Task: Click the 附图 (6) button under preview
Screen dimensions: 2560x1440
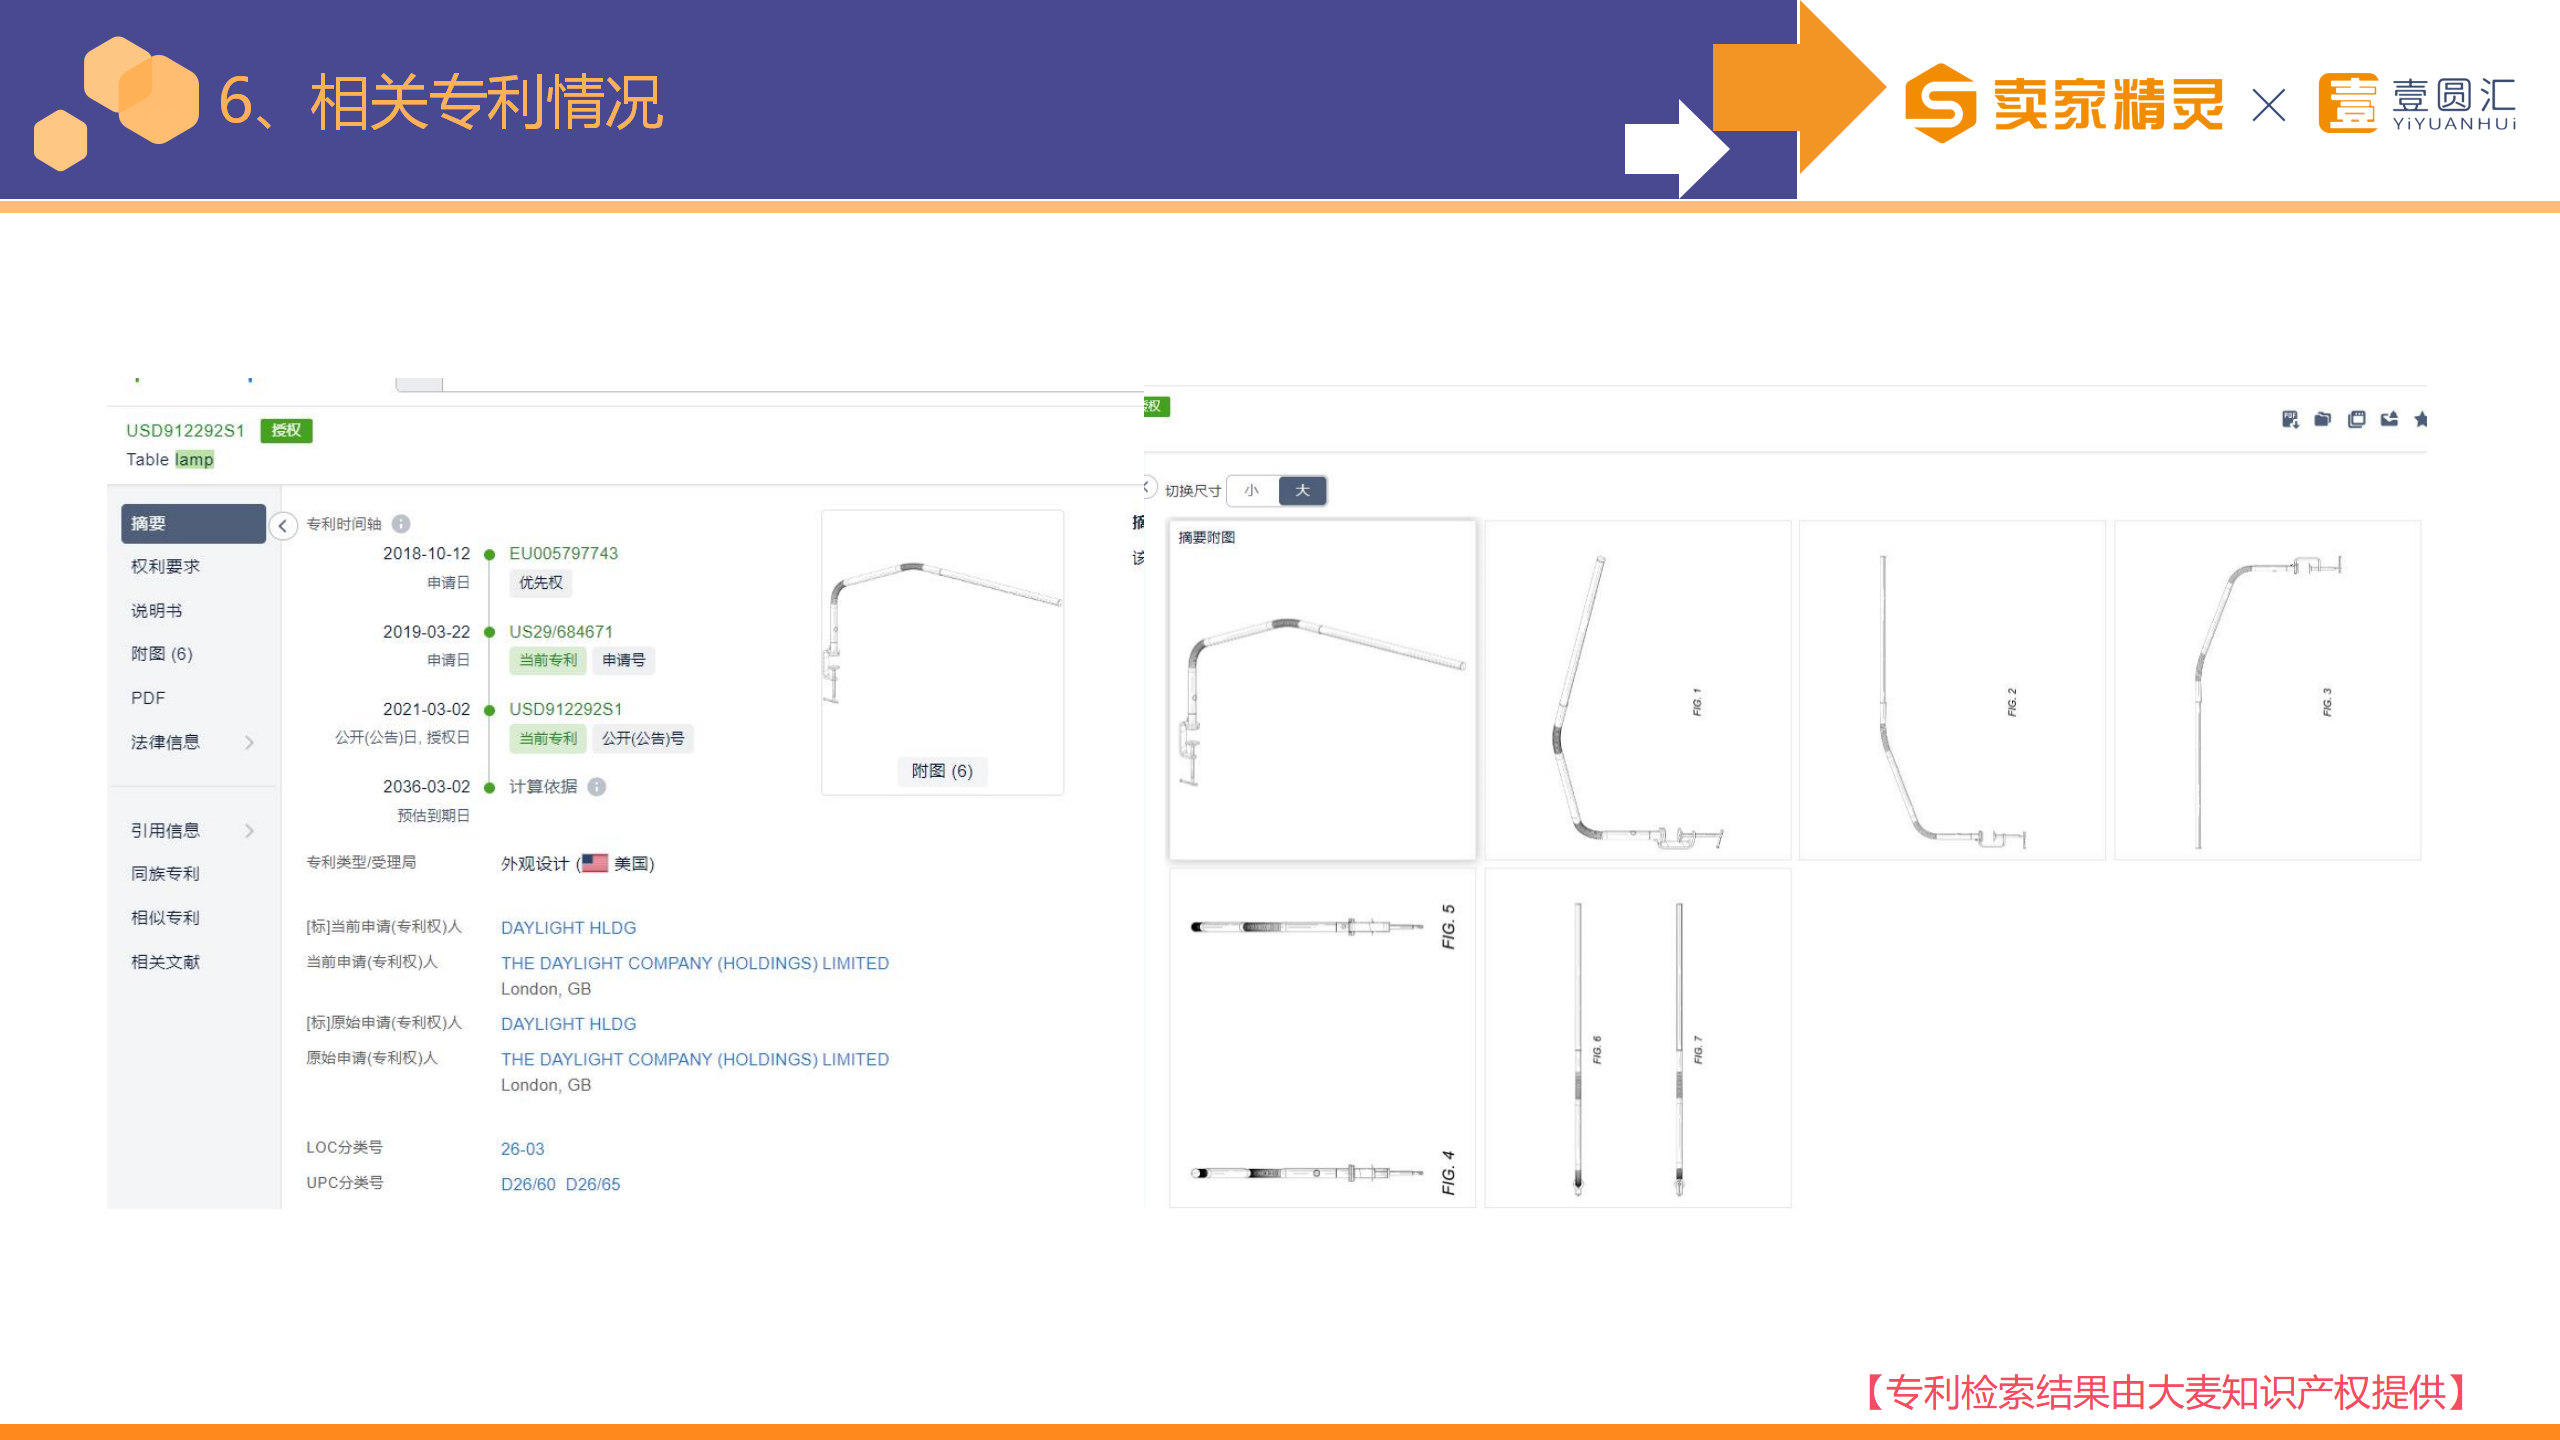Action: 941,771
